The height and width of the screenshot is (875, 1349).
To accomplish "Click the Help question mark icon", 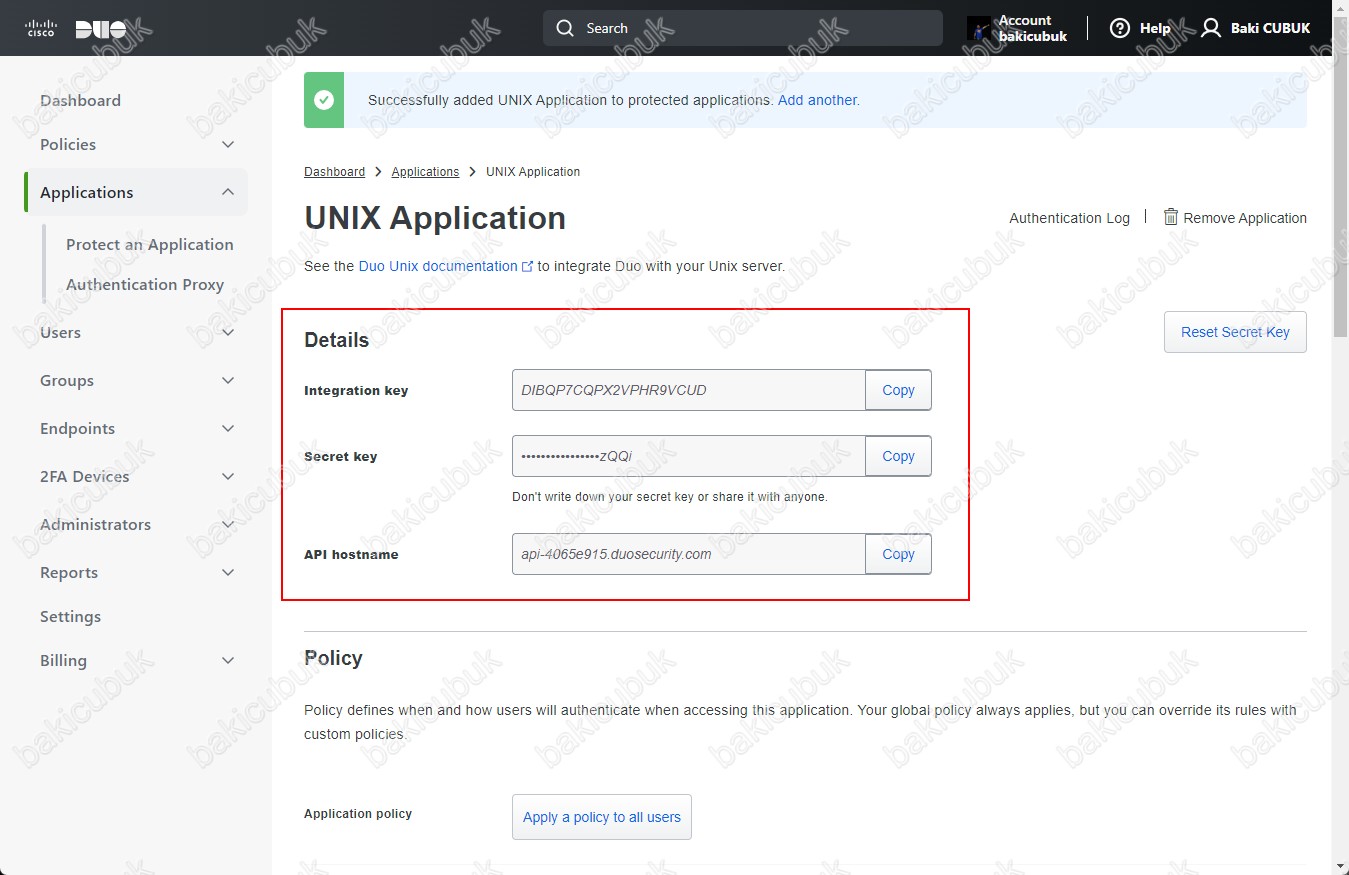I will (1120, 28).
